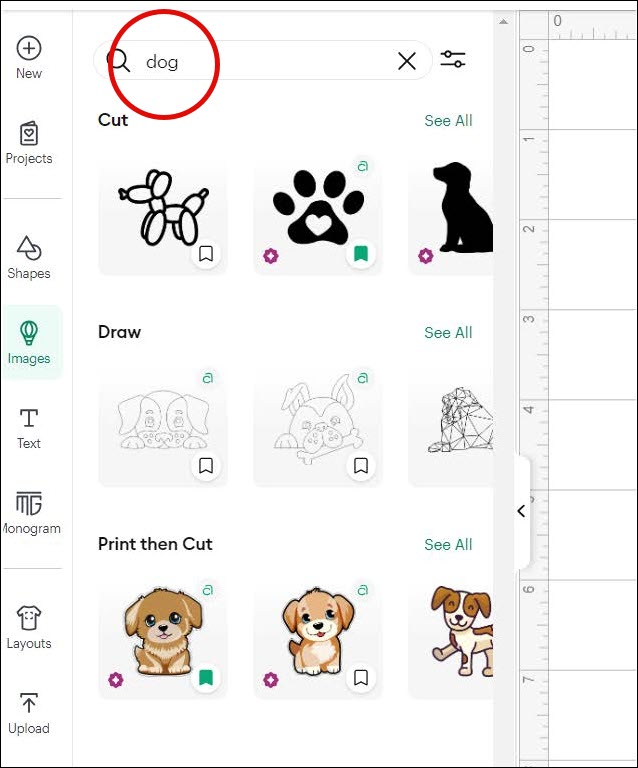The height and width of the screenshot is (768, 638).
Task: Remove bookmark from paw print image
Action: (361, 254)
